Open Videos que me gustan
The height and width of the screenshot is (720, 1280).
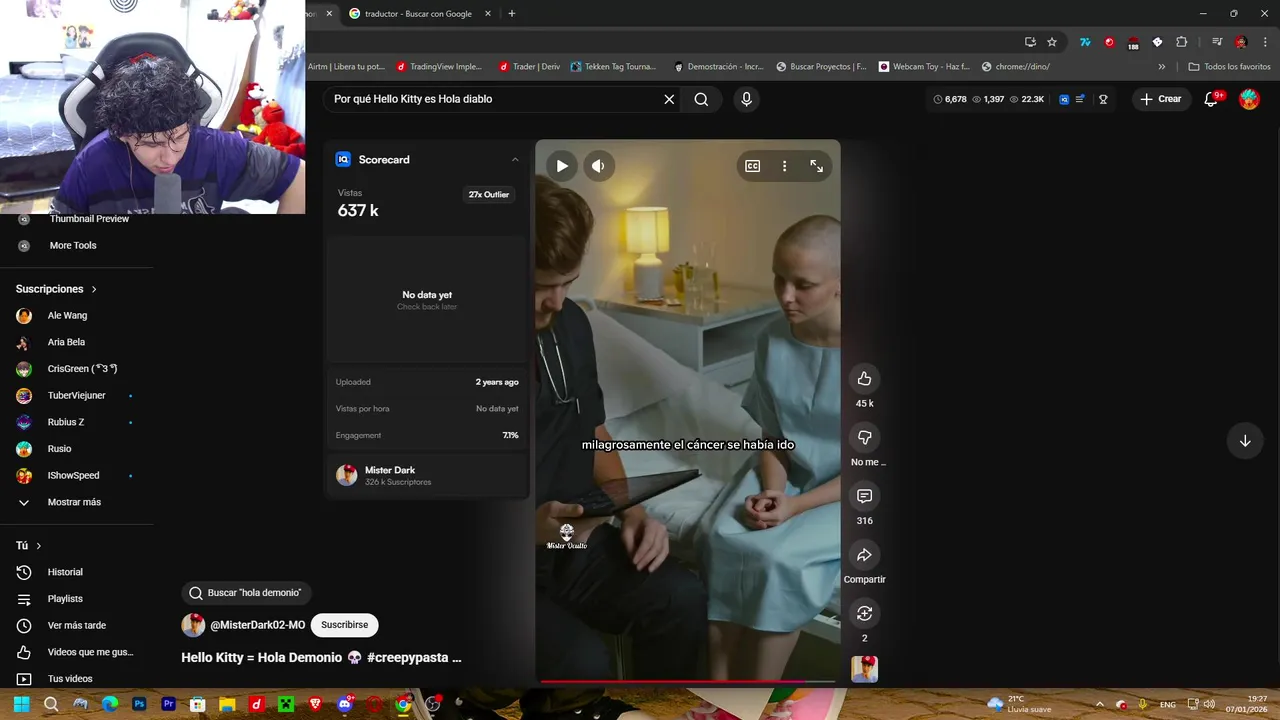coord(90,652)
